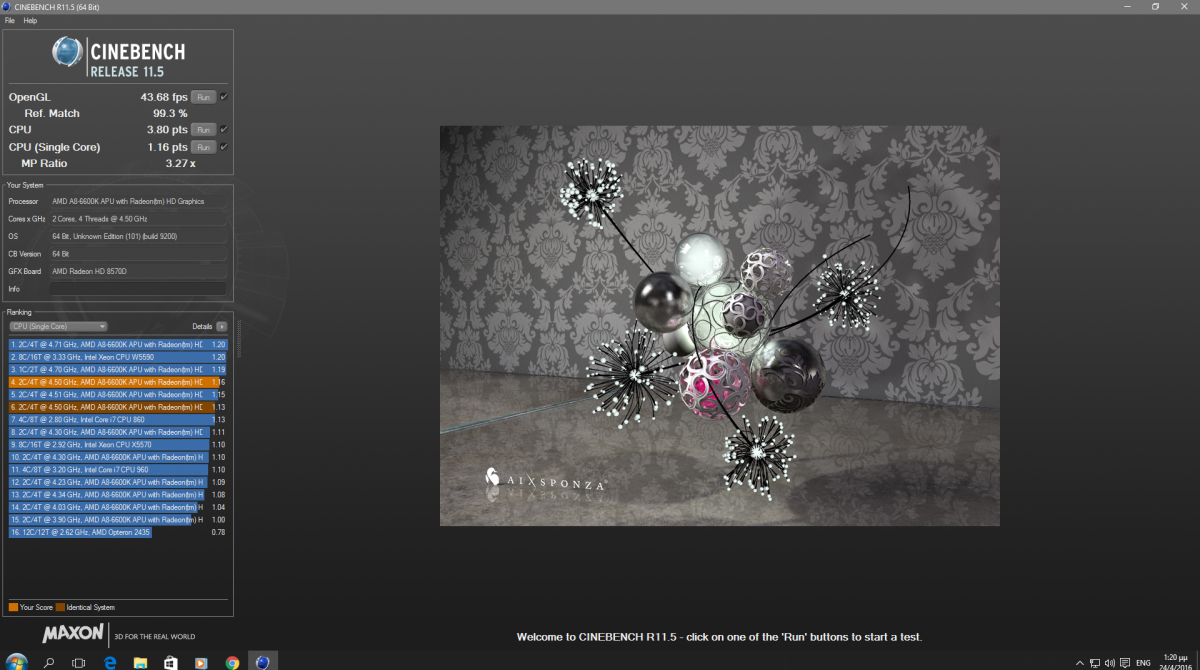
Task: Show hidden system tray icons
Action: (x=1080, y=662)
